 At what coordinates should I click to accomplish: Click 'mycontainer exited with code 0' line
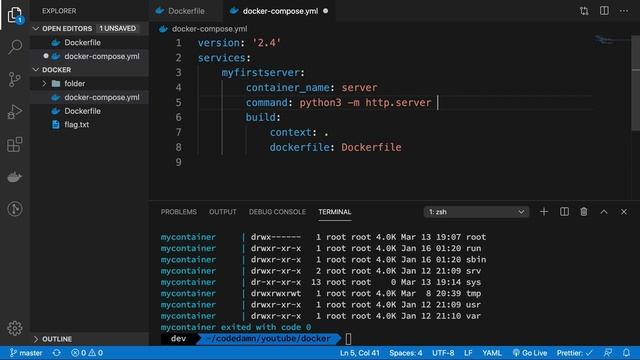236,327
